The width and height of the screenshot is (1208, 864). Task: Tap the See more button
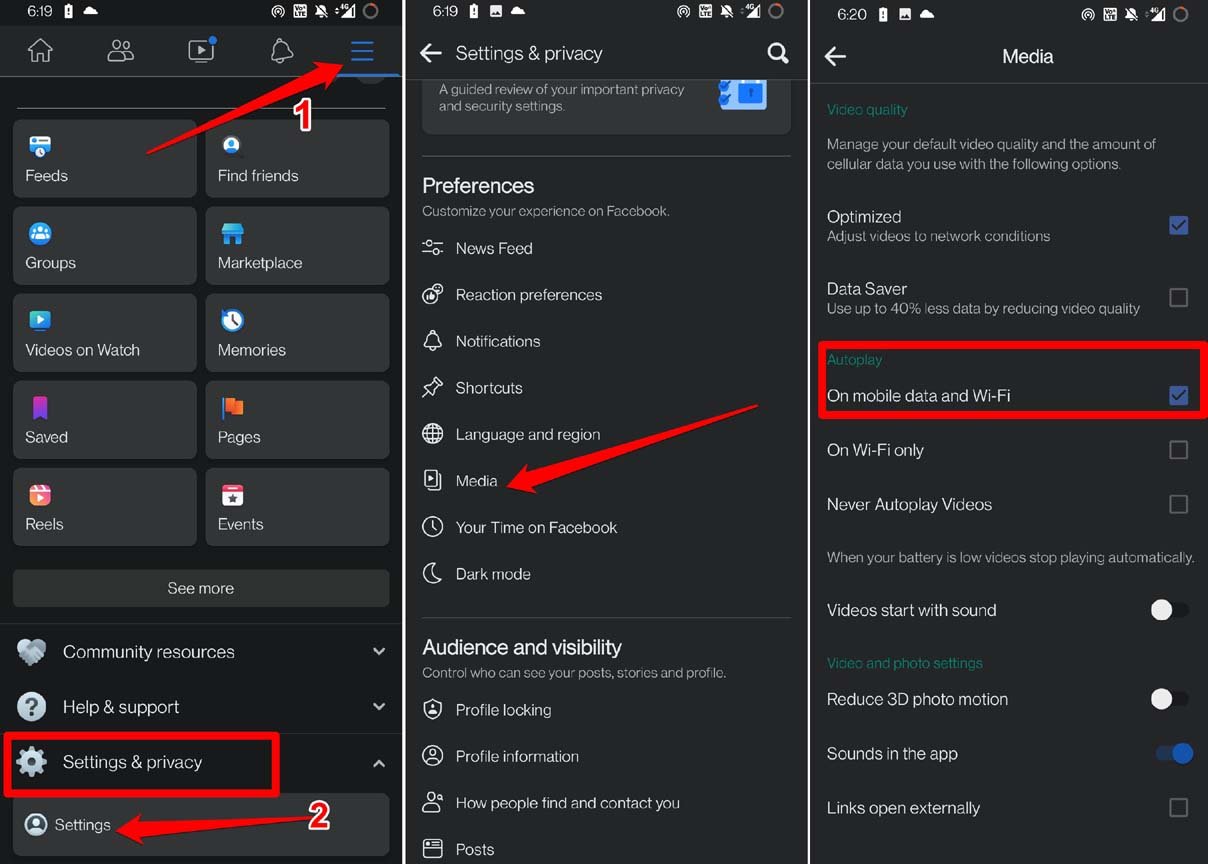pos(201,588)
